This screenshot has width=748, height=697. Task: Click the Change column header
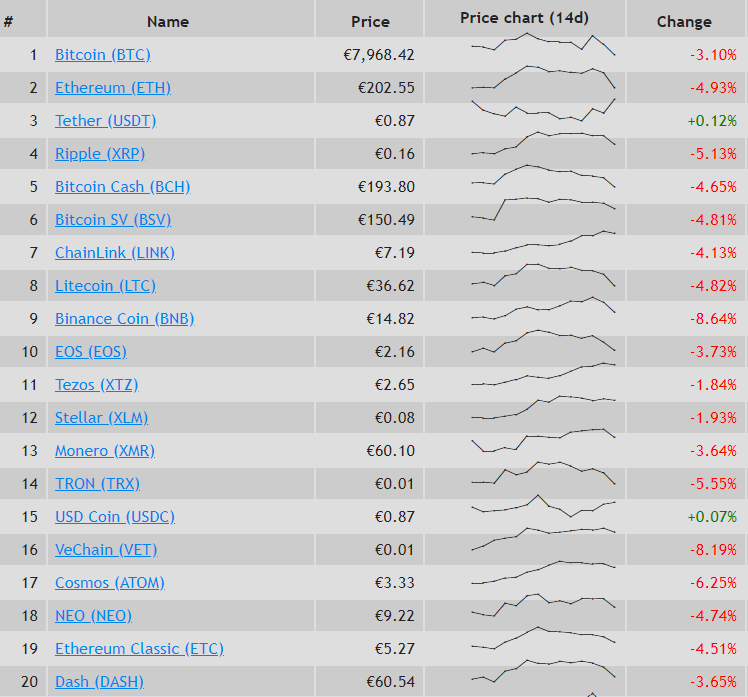coord(684,22)
